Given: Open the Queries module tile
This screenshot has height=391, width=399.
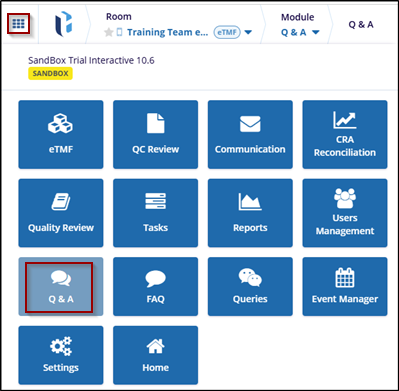Looking at the screenshot, I should (x=250, y=287).
